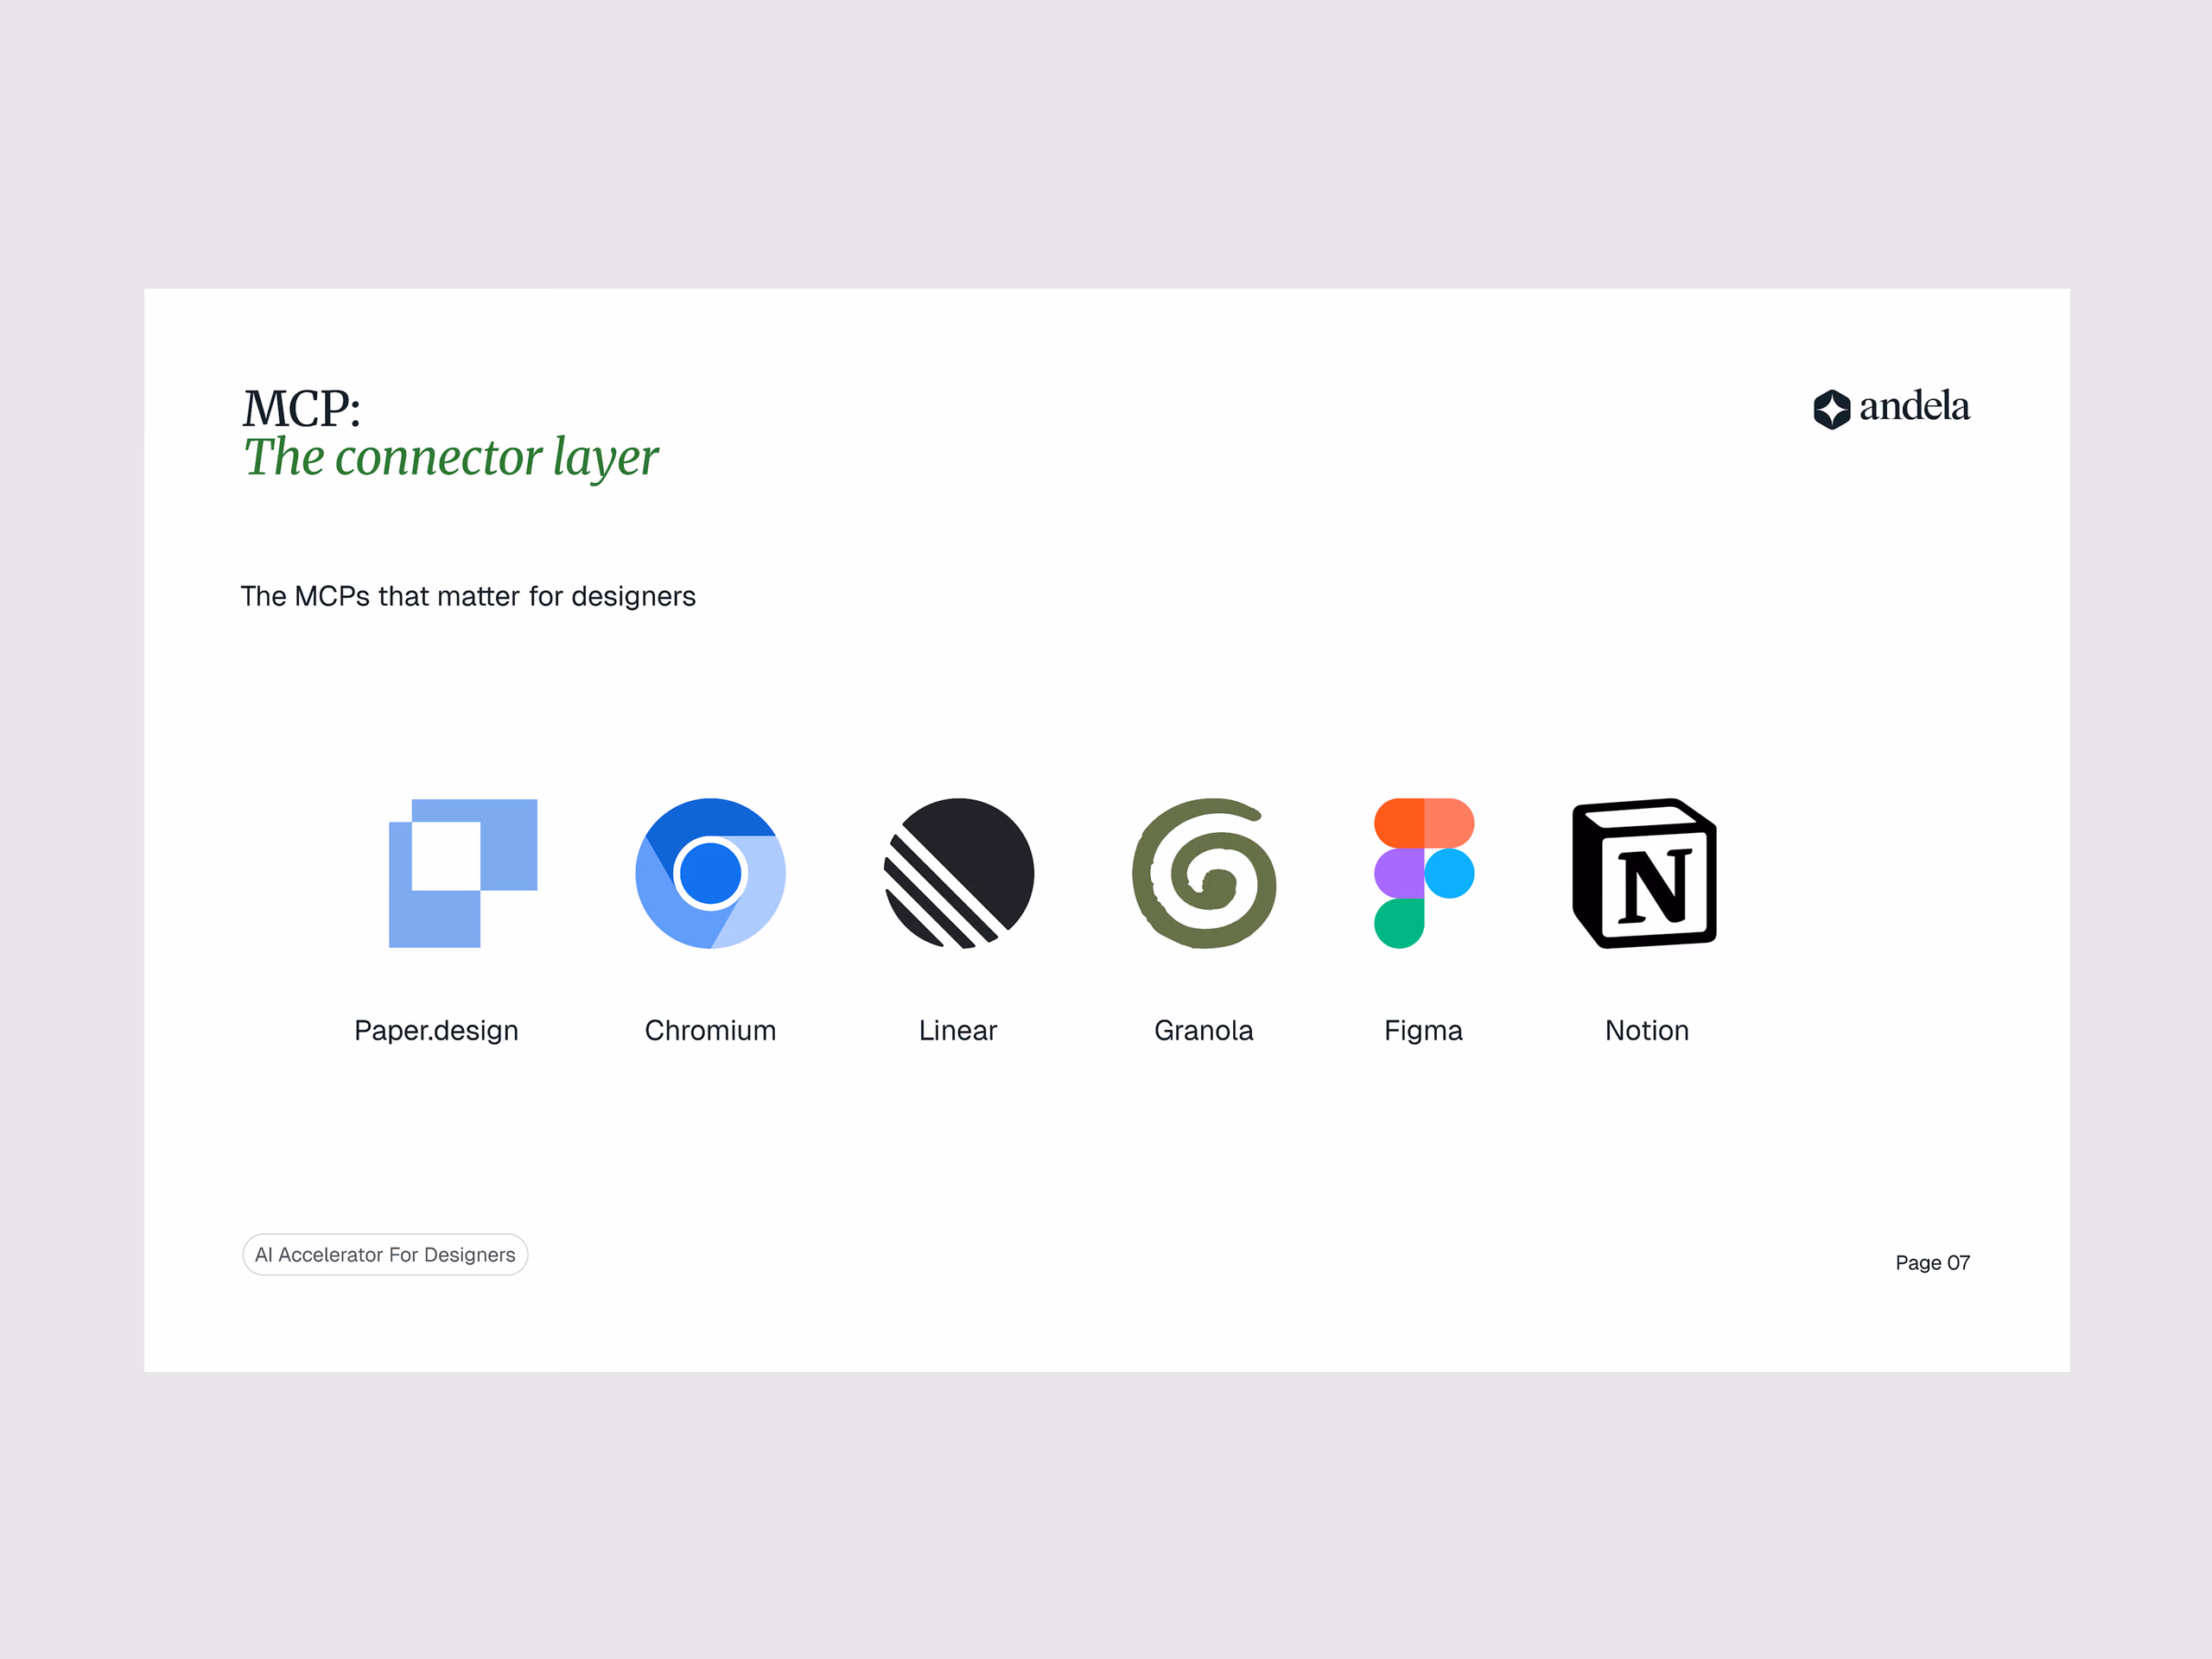The image size is (2212, 1659).
Task: Select the green "The connector layer" subtitle
Action: click(x=451, y=458)
